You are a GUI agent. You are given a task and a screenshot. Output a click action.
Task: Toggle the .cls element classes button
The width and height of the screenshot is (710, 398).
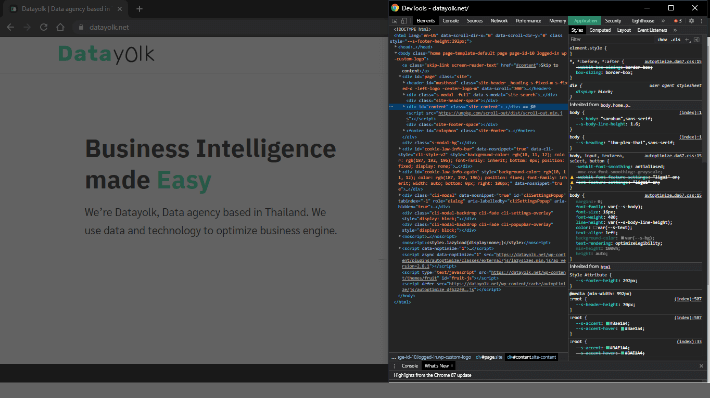tap(675, 40)
